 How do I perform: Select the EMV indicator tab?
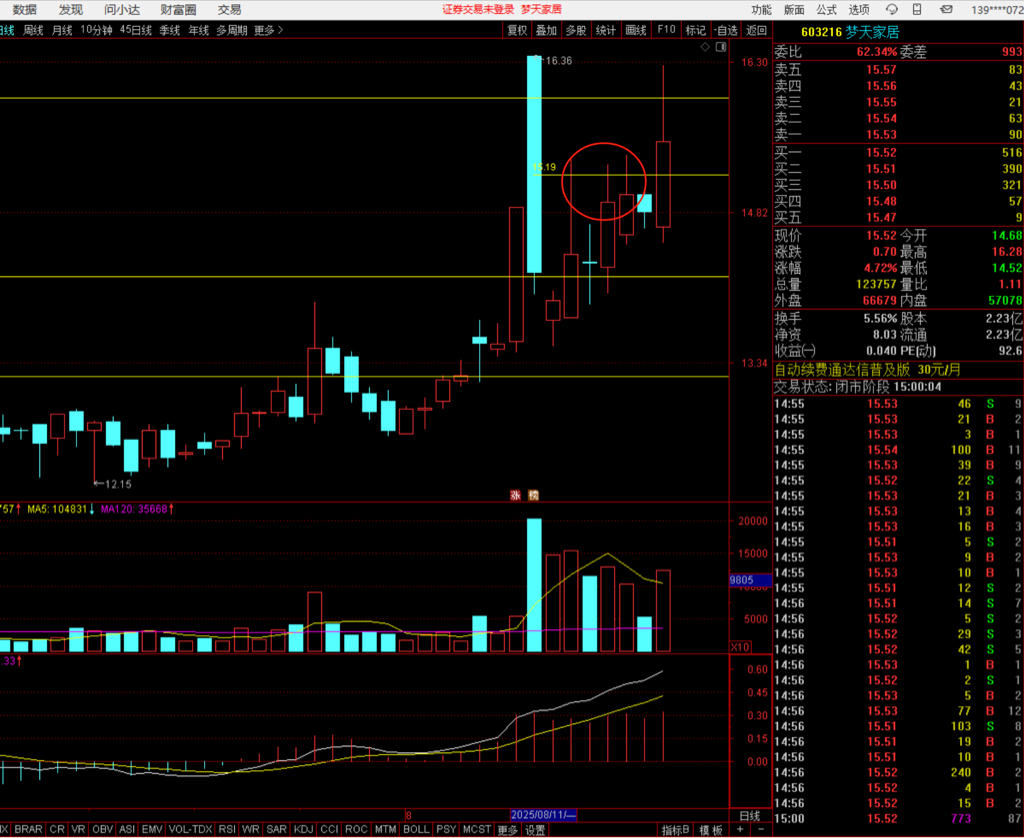[152, 830]
